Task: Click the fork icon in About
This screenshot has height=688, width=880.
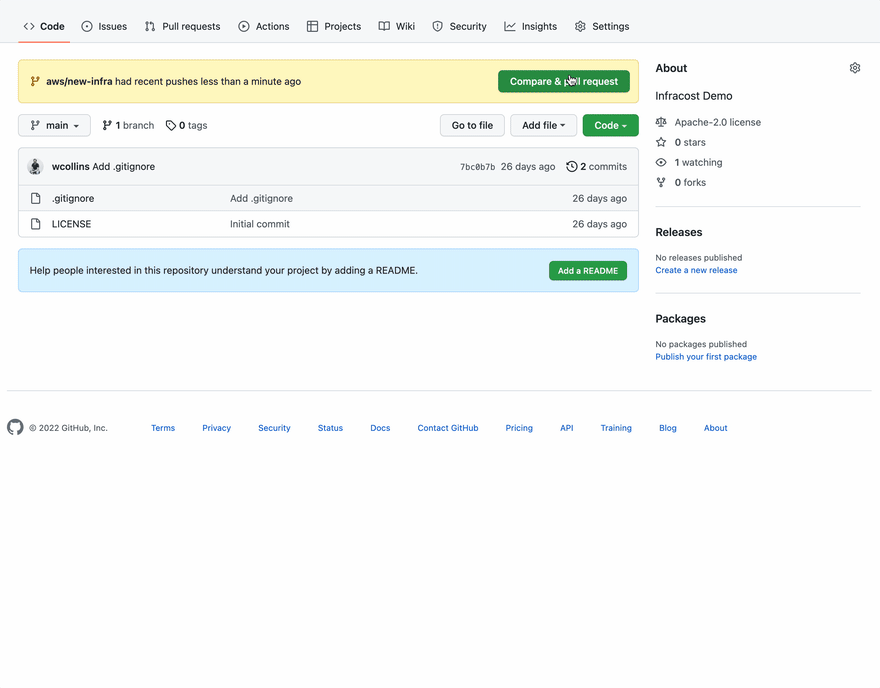Action: 661,182
